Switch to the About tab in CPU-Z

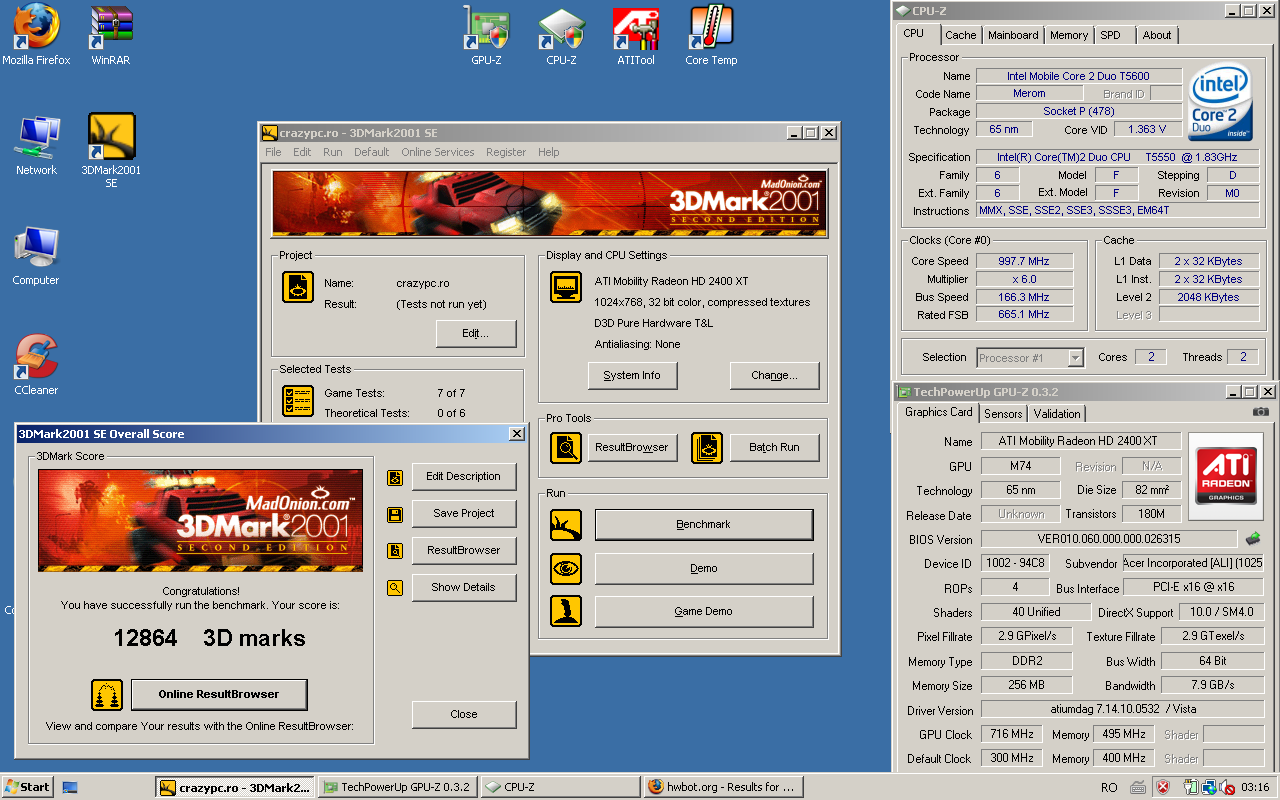[1157, 35]
